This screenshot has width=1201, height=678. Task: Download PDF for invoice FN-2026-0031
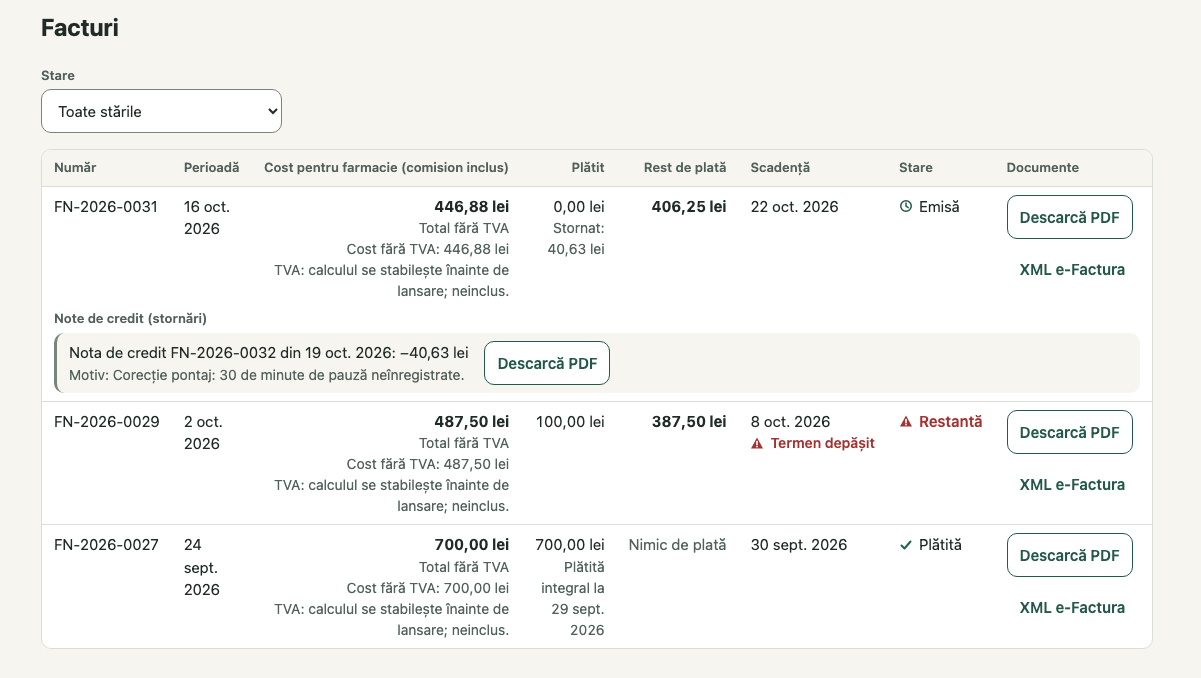coord(1069,217)
